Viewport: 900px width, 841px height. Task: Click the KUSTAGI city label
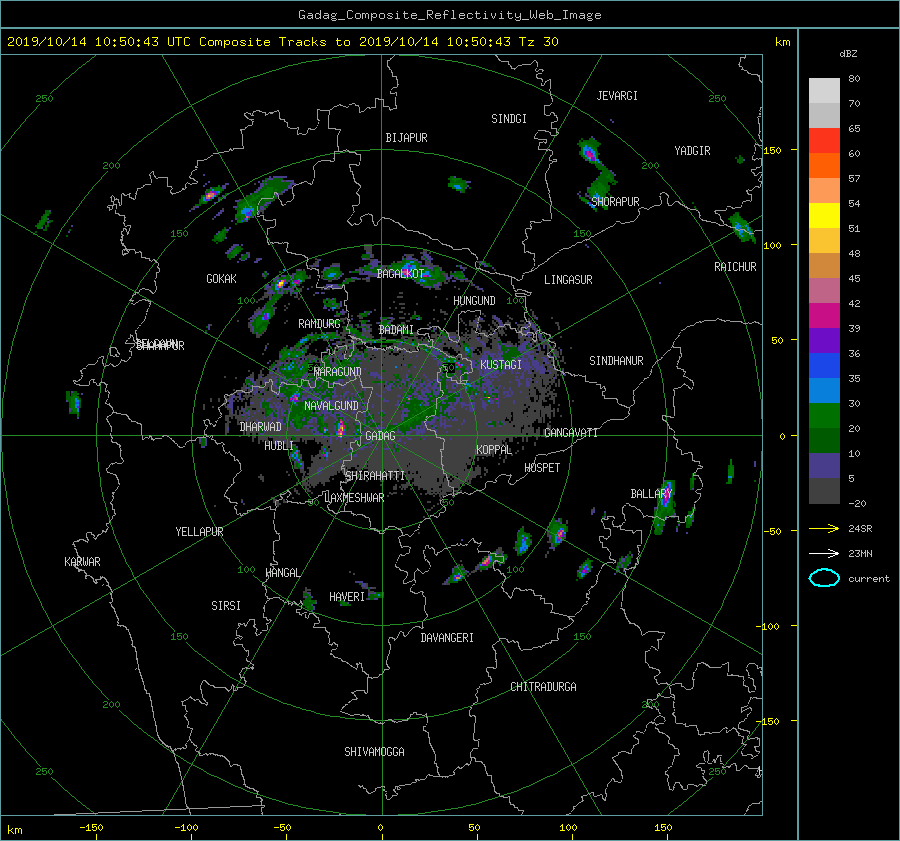pyautogui.click(x=501, y=365)
